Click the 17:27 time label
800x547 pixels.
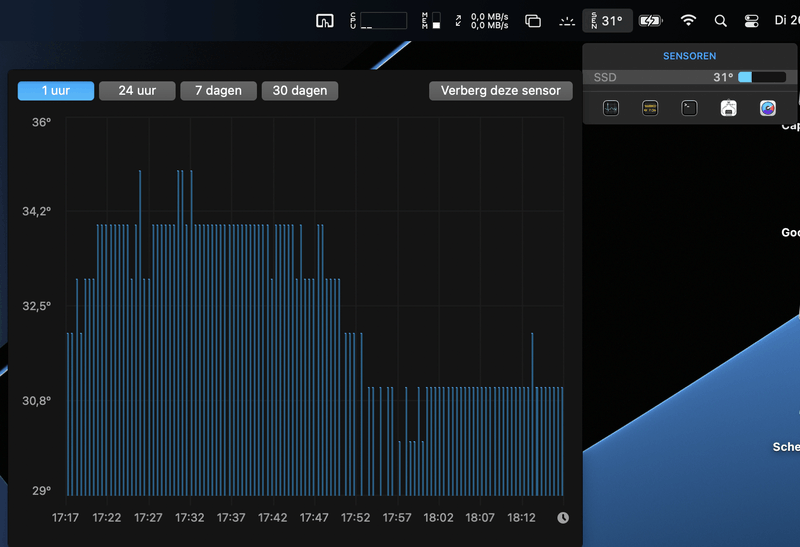coord(148,518)
